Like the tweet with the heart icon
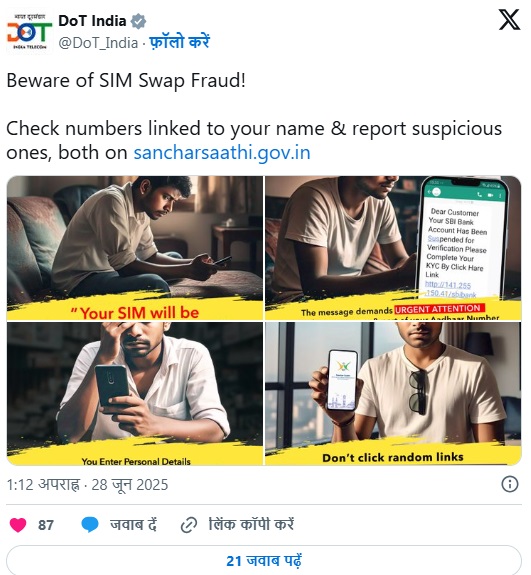531x575 pixels. click(18, 525)
